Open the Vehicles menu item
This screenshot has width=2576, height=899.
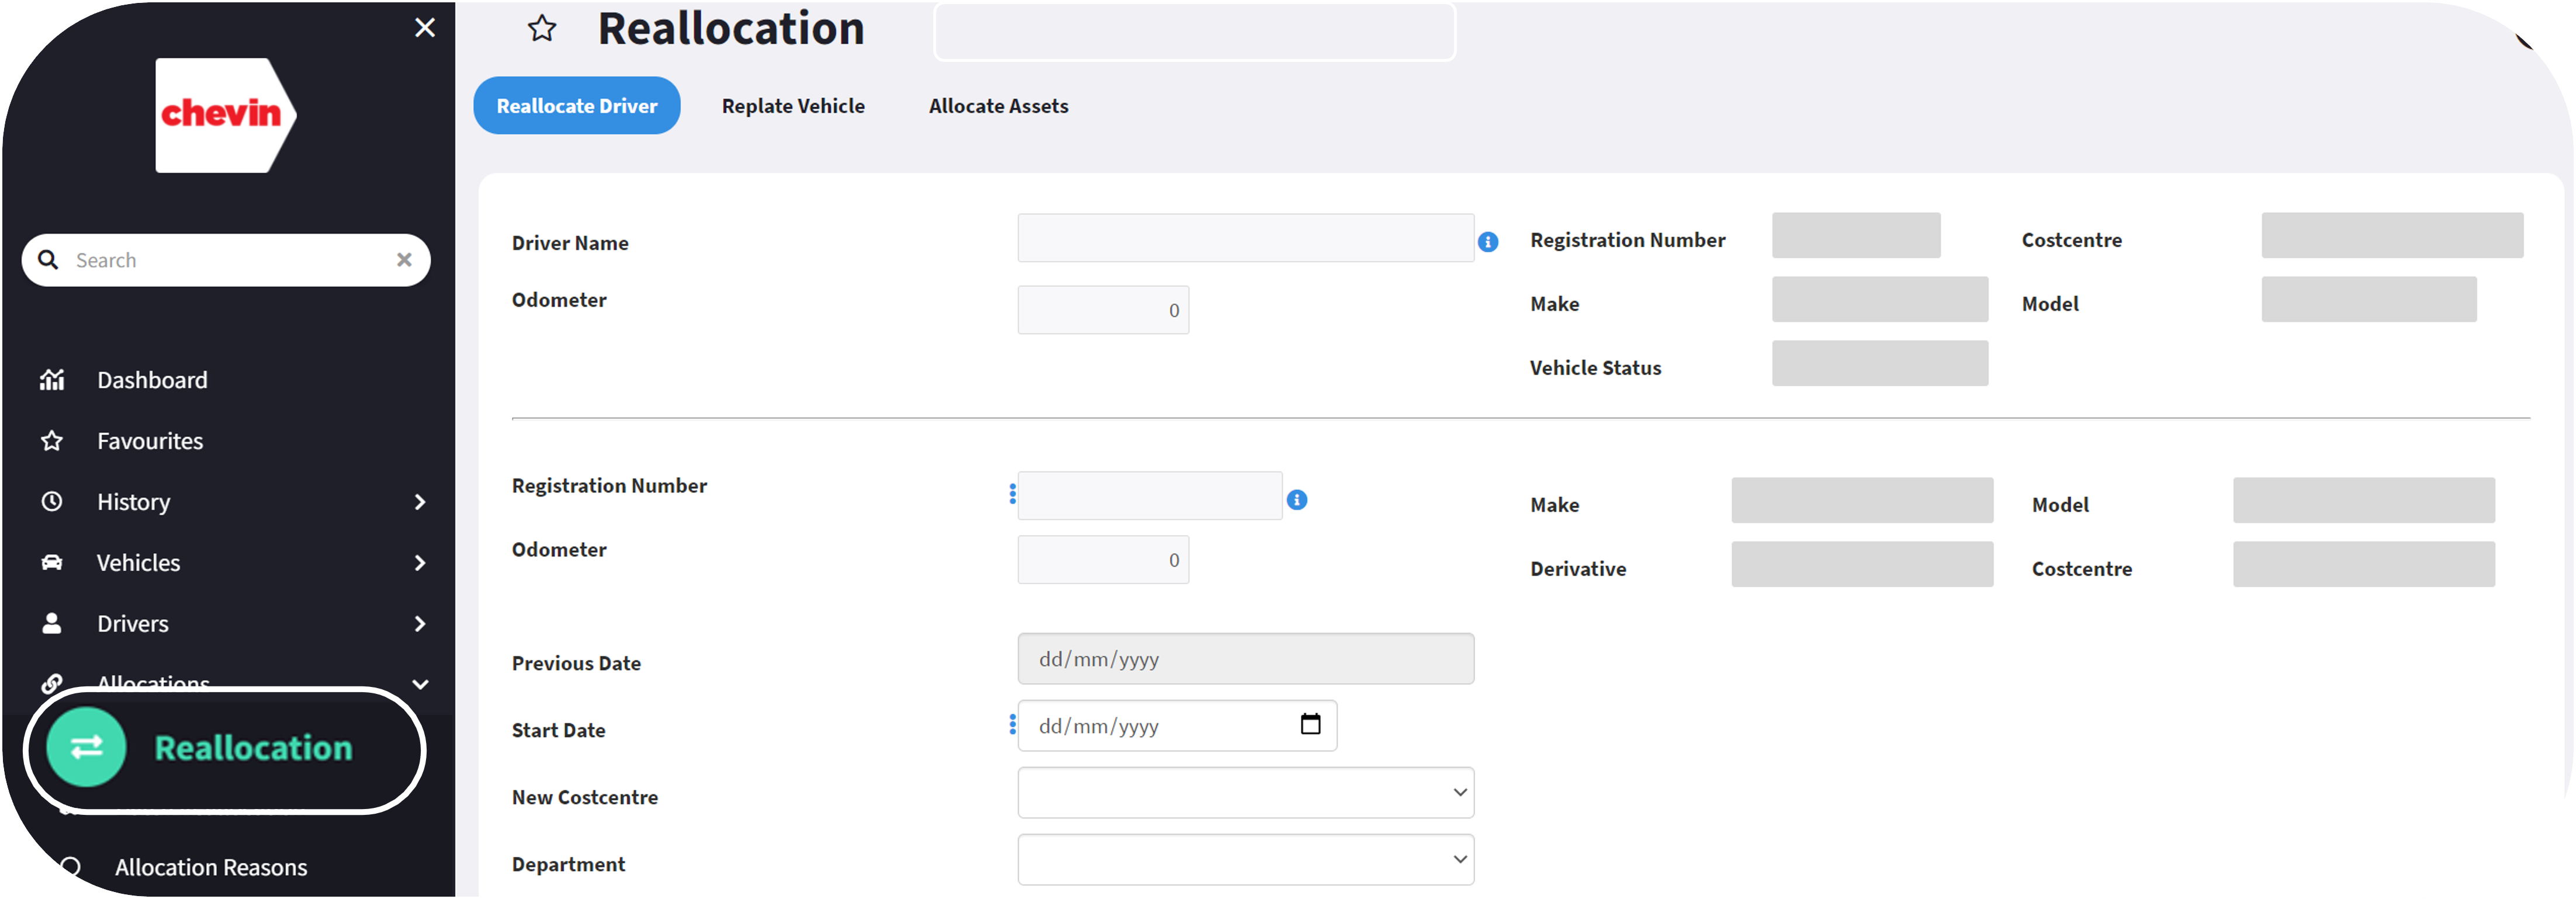pyautogui.click(x=138, y=563)
